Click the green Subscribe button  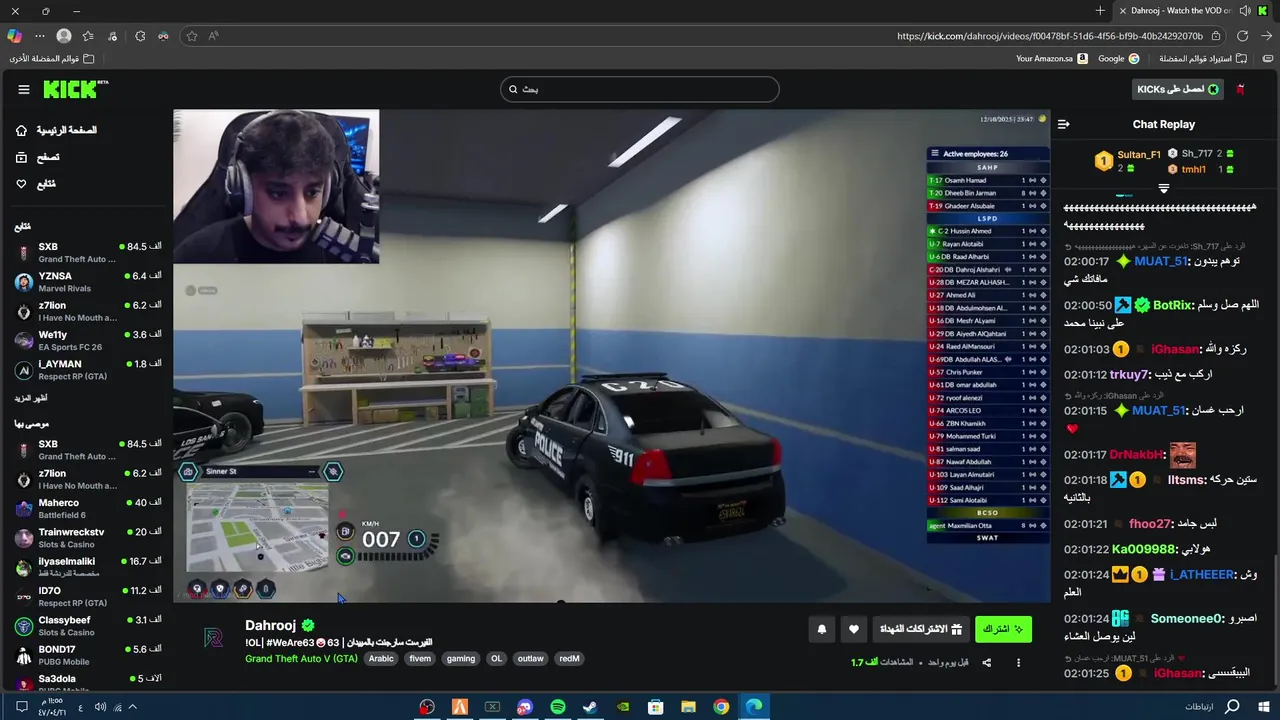coord(1003,629)
